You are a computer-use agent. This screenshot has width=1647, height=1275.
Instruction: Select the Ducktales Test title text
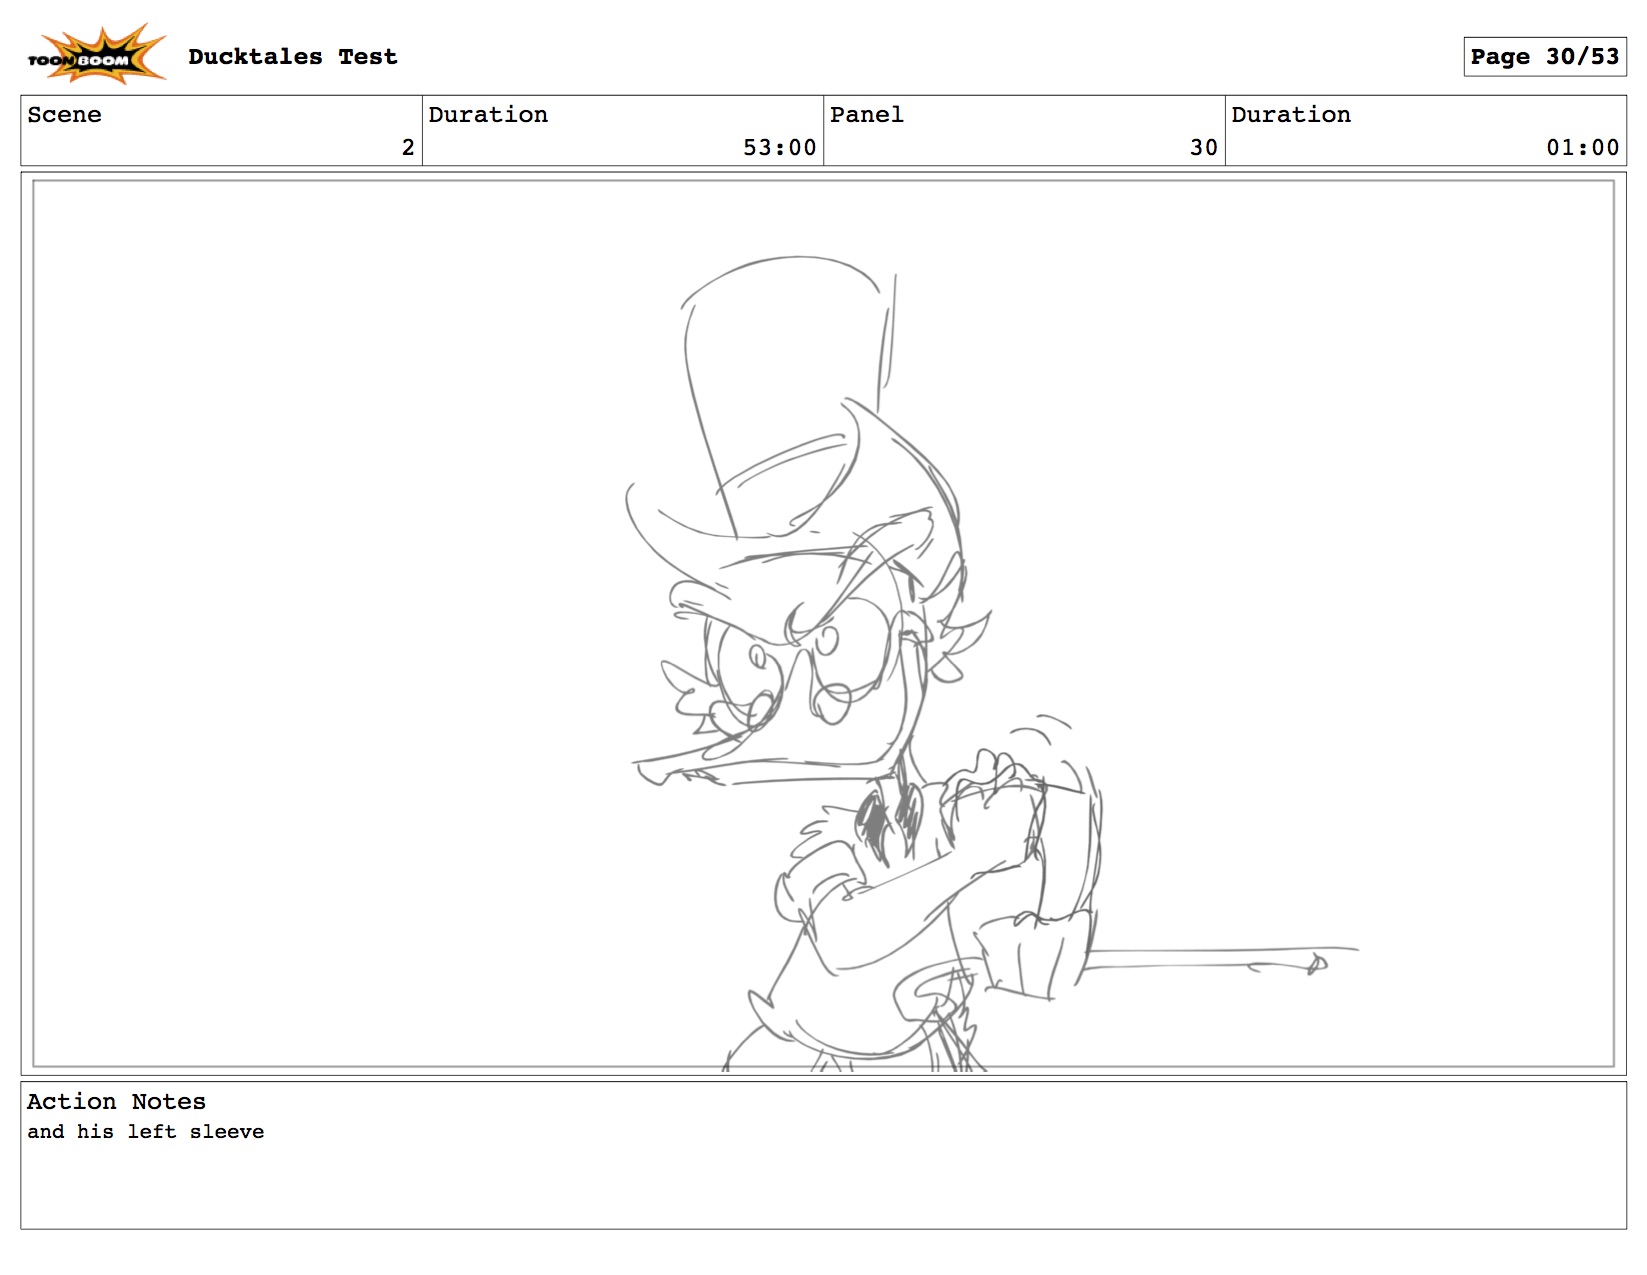point(292,57)
